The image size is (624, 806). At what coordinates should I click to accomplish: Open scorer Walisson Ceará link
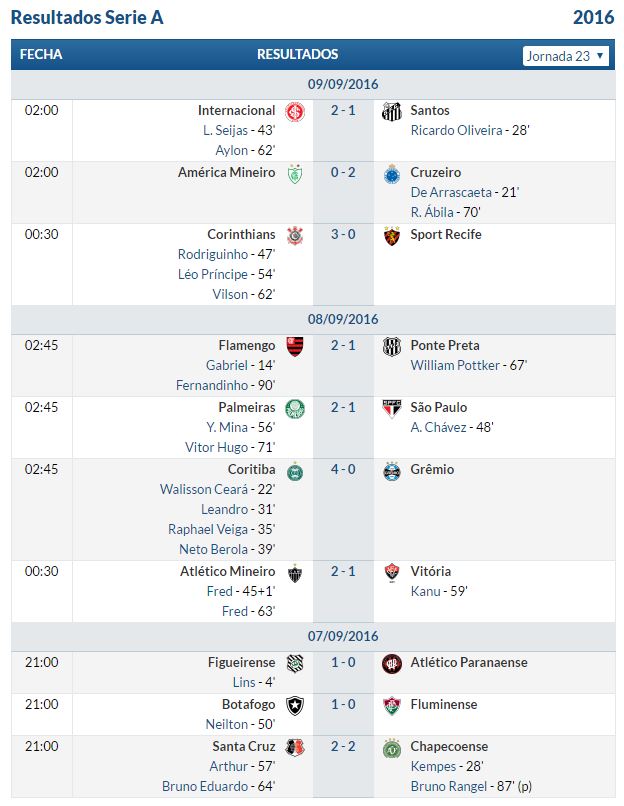[x=204, y=489]
